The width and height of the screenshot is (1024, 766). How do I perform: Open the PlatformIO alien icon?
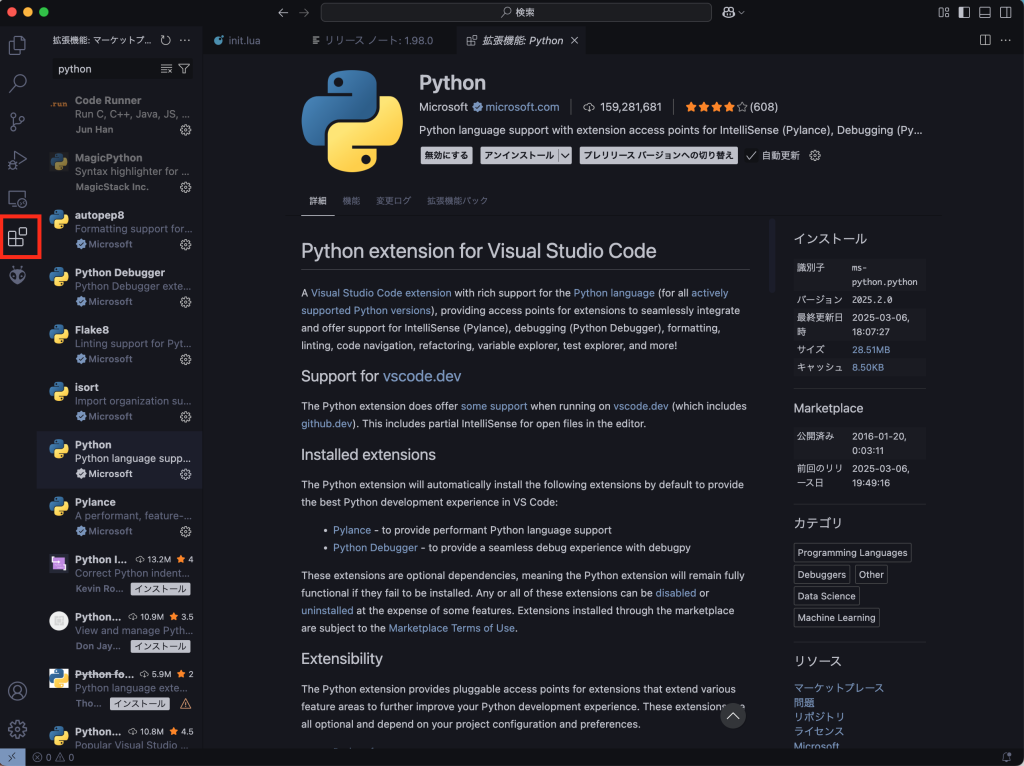[x=17, y=275]
